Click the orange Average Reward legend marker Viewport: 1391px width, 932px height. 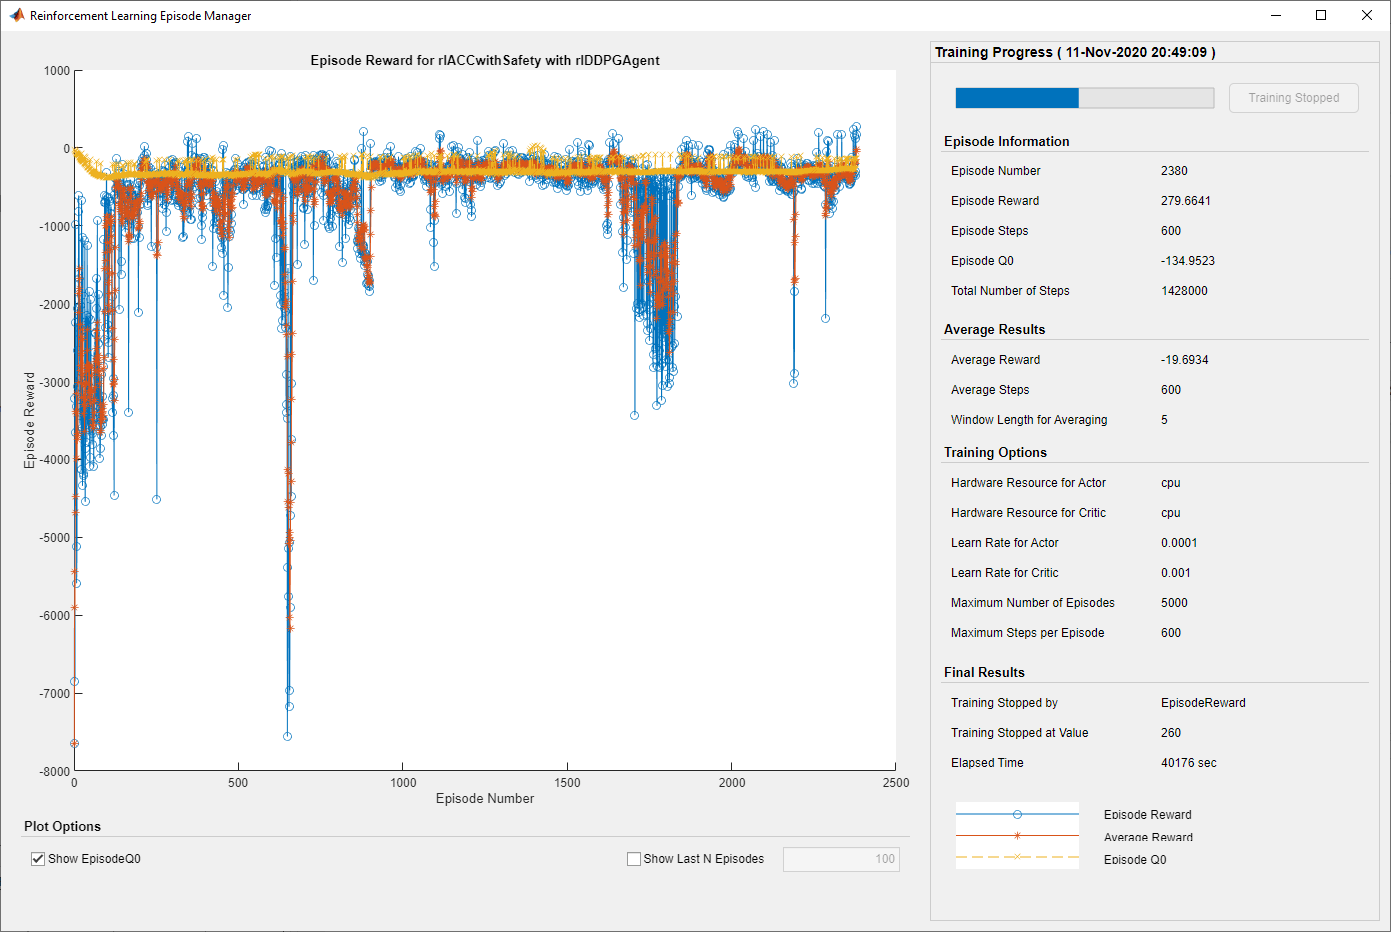click(x=1017, y=836)
